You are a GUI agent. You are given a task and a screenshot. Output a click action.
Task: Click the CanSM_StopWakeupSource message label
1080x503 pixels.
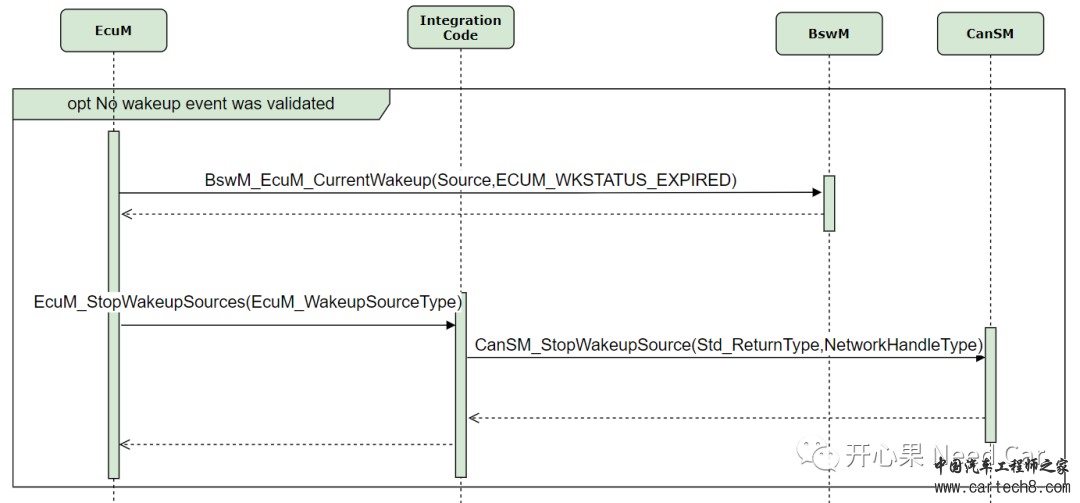[x=729, y=344]
